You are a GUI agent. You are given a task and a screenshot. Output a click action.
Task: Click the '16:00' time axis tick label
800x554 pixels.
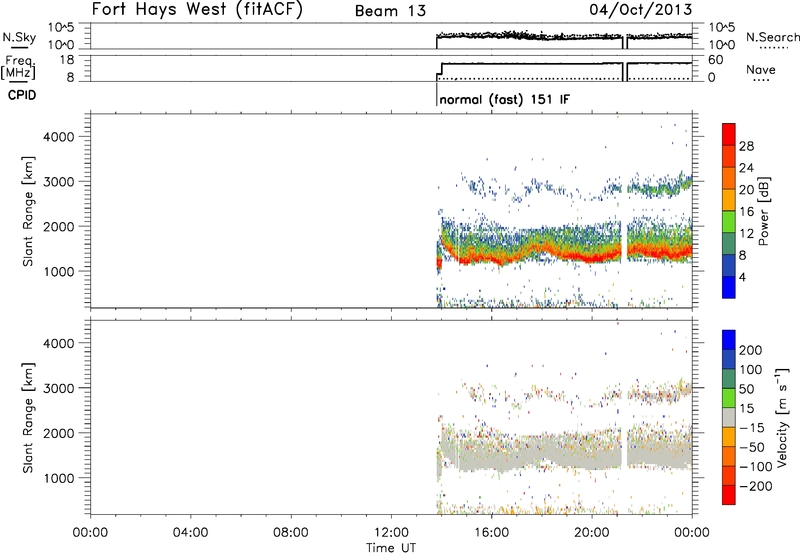pyautogui.click(x=491, y=533)
